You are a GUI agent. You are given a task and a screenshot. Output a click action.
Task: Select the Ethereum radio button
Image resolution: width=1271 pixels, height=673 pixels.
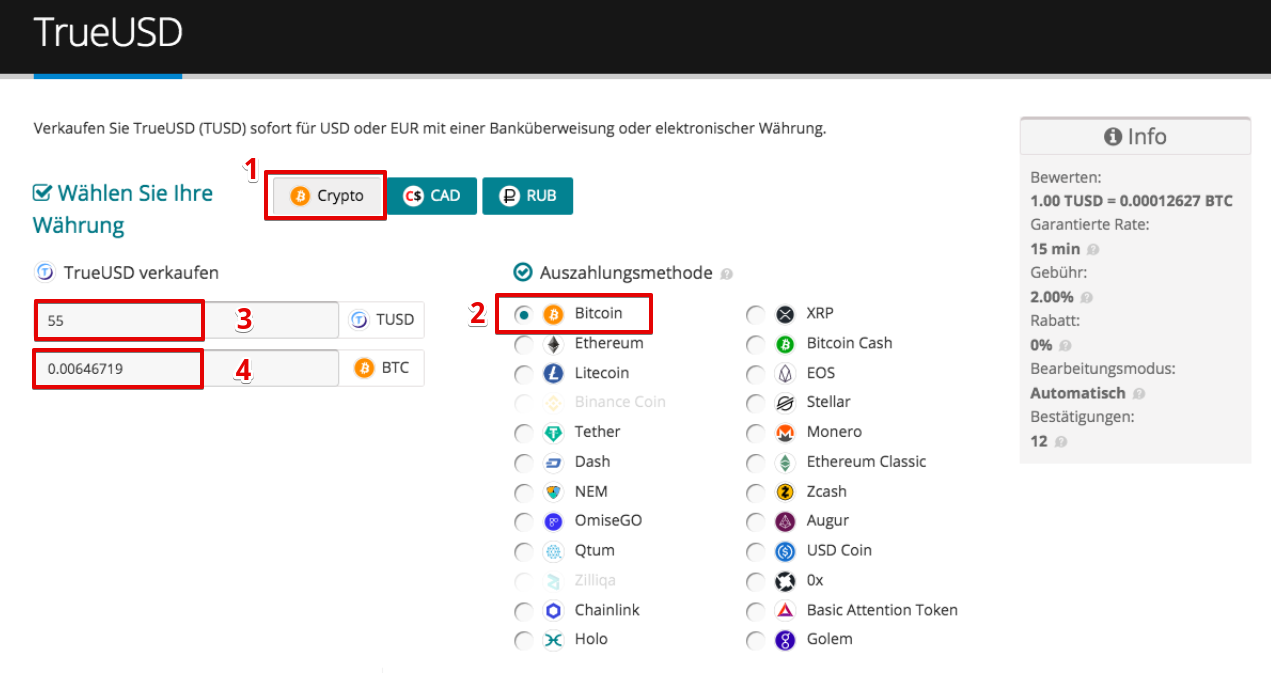coord(523,344)
